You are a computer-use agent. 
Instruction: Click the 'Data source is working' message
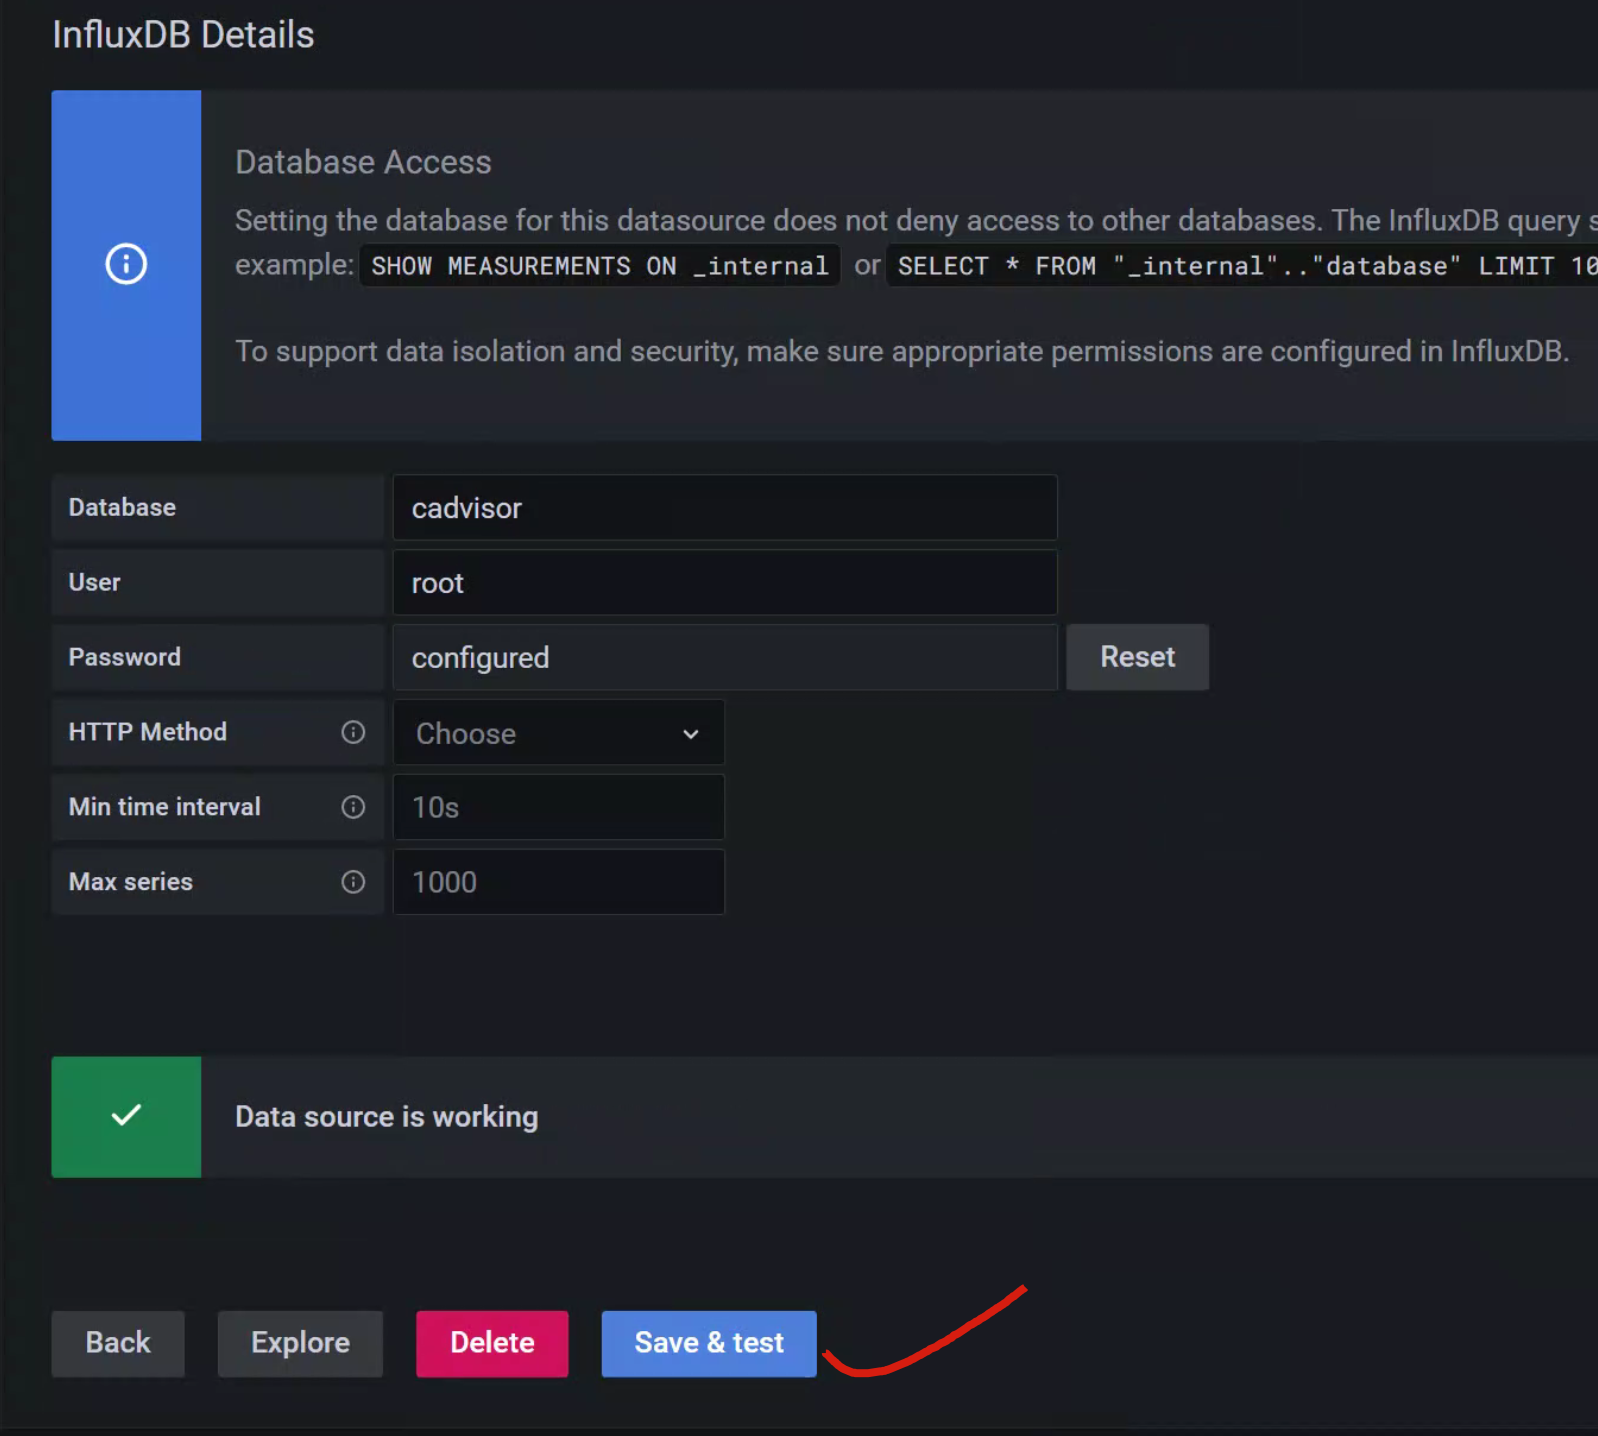click(386, 1117)
